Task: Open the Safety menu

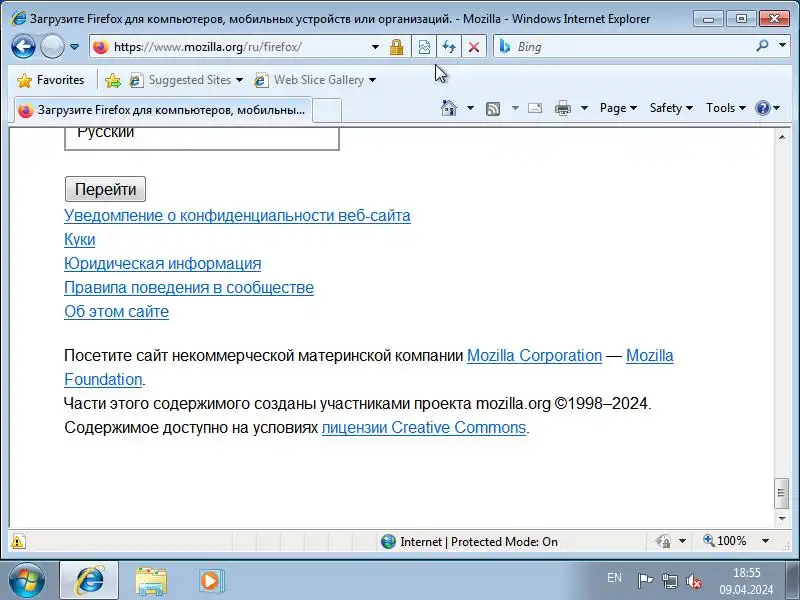Action: point(671,108)
